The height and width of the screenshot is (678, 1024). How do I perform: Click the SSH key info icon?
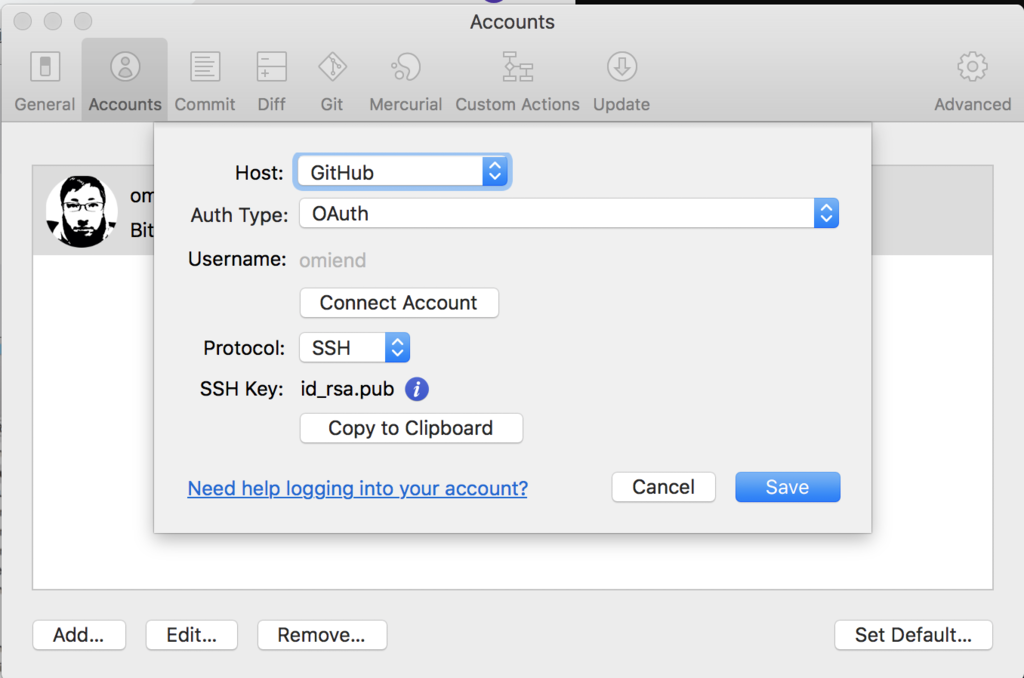[417, 389]
